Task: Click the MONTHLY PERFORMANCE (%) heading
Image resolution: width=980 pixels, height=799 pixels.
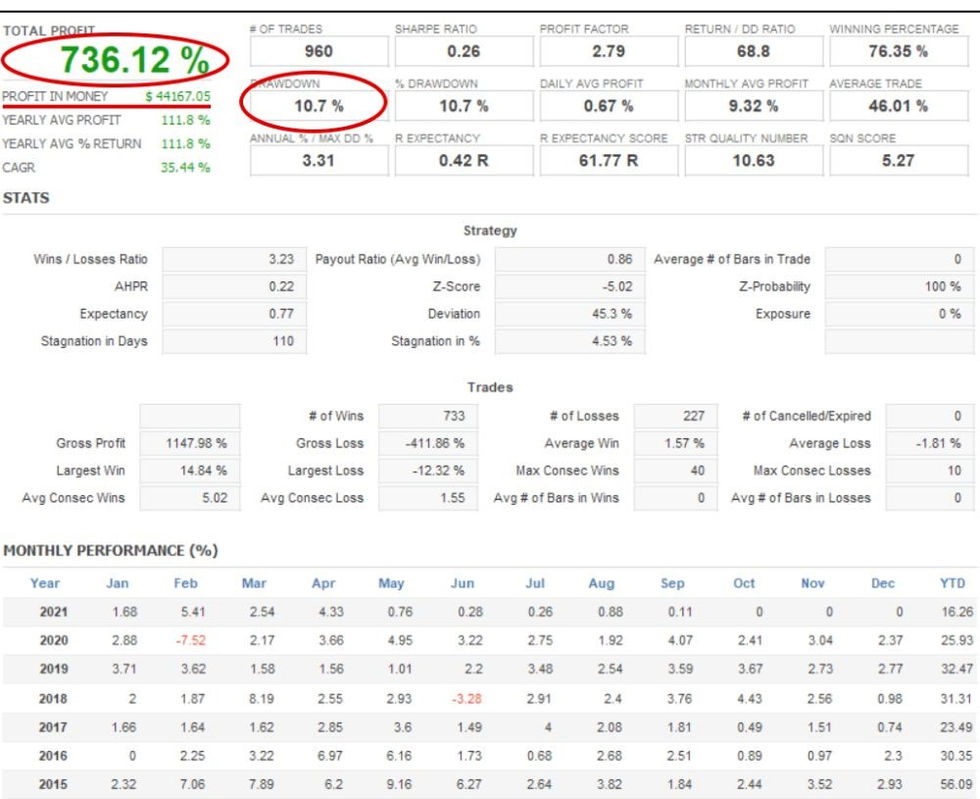Action: click(x=111, y=551)
